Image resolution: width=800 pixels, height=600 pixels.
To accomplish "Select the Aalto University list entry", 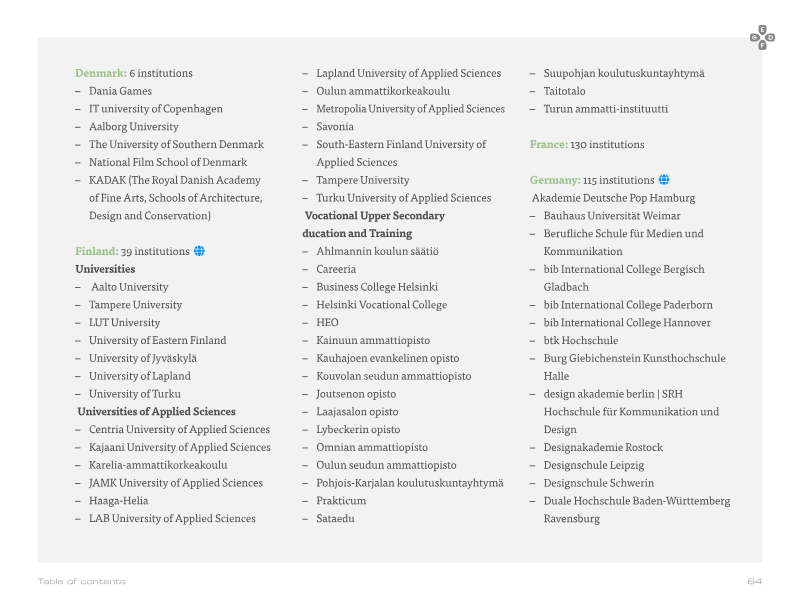I will click(x=130, y=287).
